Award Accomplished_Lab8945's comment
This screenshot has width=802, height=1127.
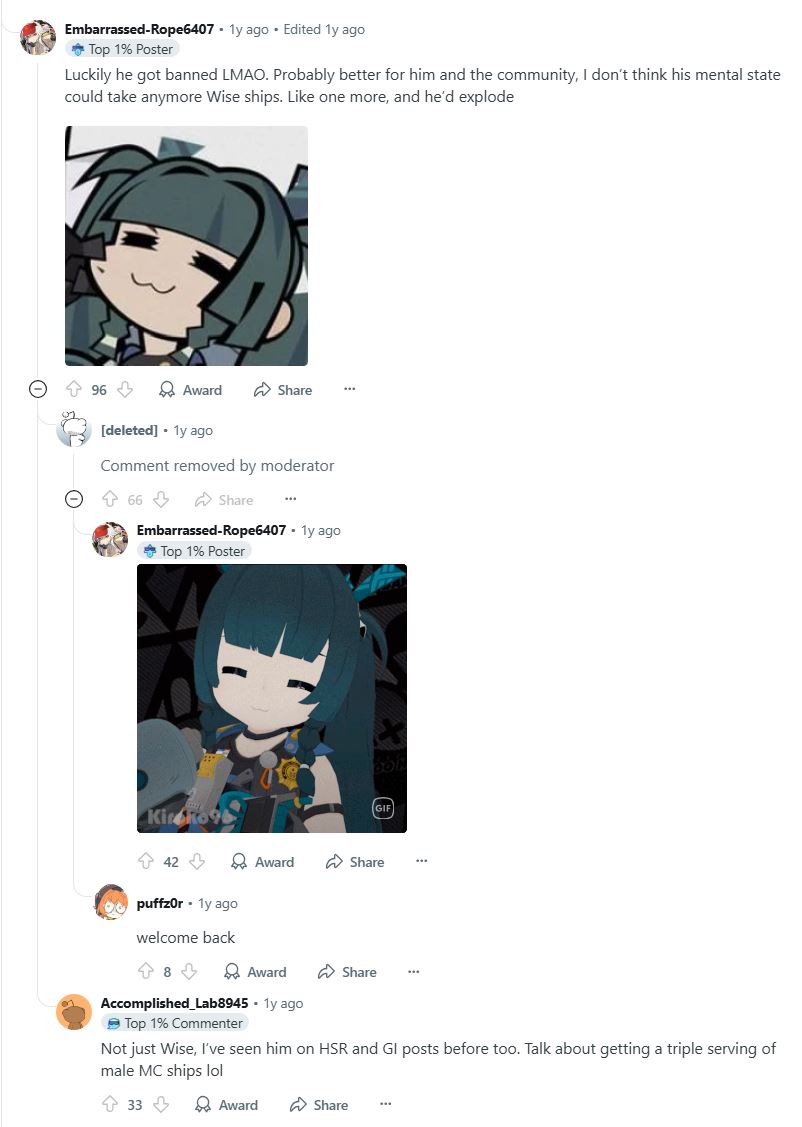click(x=226, y=1105)
